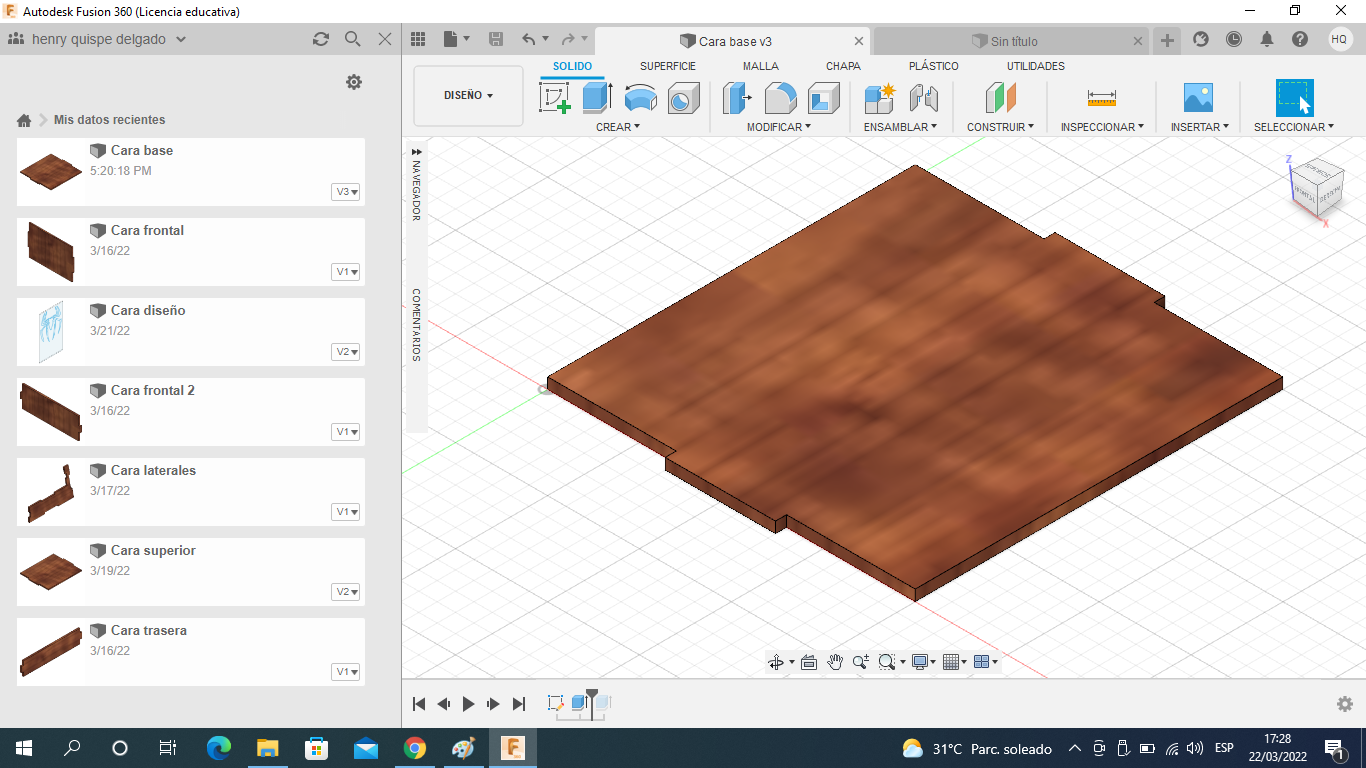Viewport: 1366px width, 768px height.
Task: Click the ViewCube orientation cube
Action: (x=1315, y=186)
